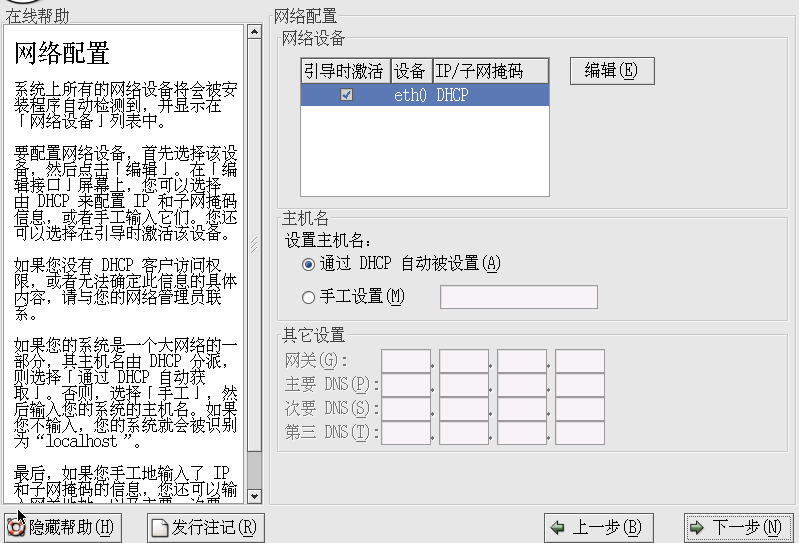This screenshot has height=543, width=799.
Task: Click the second 网关 octet field
Action: click(x=464, y=361)
